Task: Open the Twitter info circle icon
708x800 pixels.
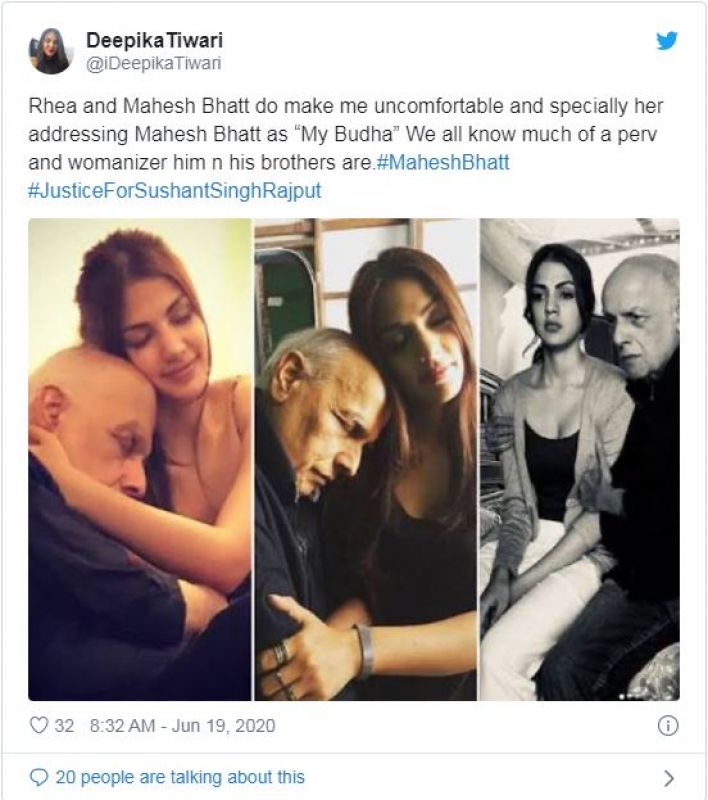Action: click(669, 725)
